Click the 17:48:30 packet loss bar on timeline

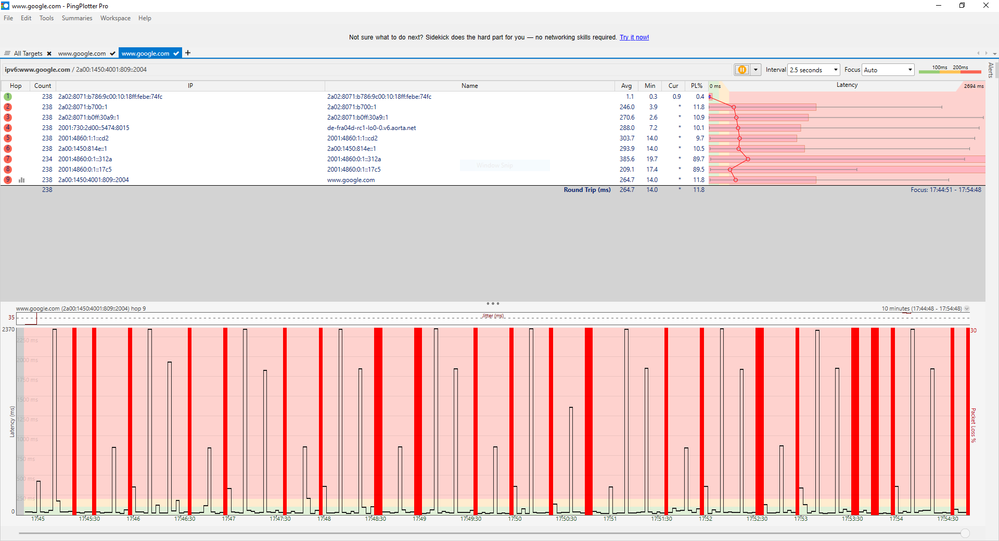378,421
